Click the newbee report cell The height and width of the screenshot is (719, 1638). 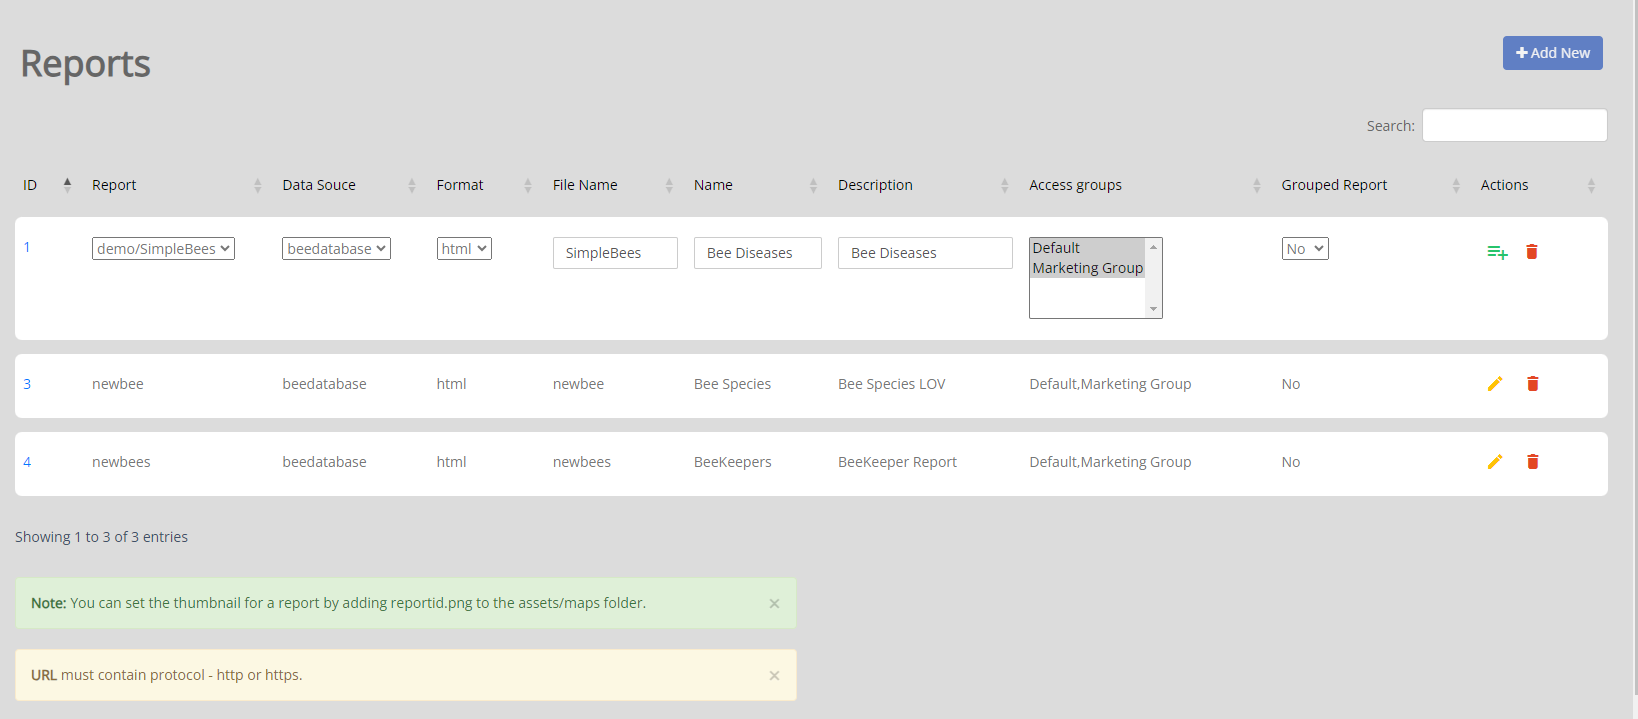[x=118, y=384]
